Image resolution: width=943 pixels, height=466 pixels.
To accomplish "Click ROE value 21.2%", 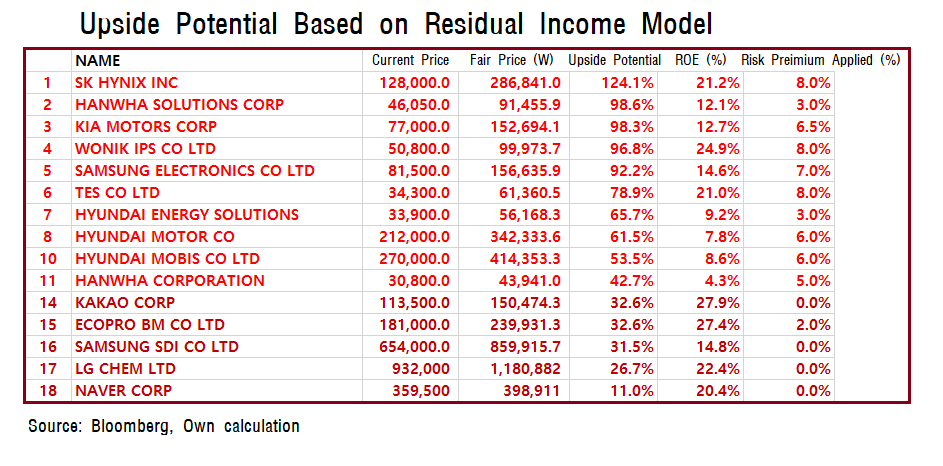I will (717, 83).
